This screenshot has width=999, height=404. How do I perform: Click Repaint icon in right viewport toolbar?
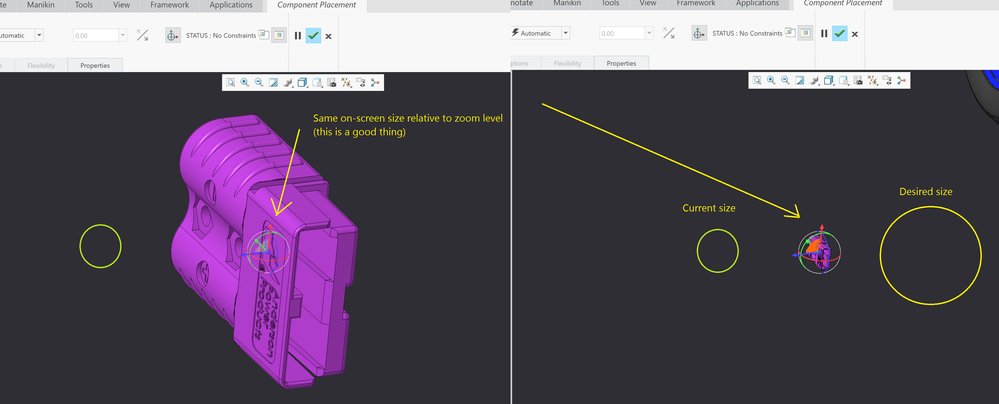799,80
